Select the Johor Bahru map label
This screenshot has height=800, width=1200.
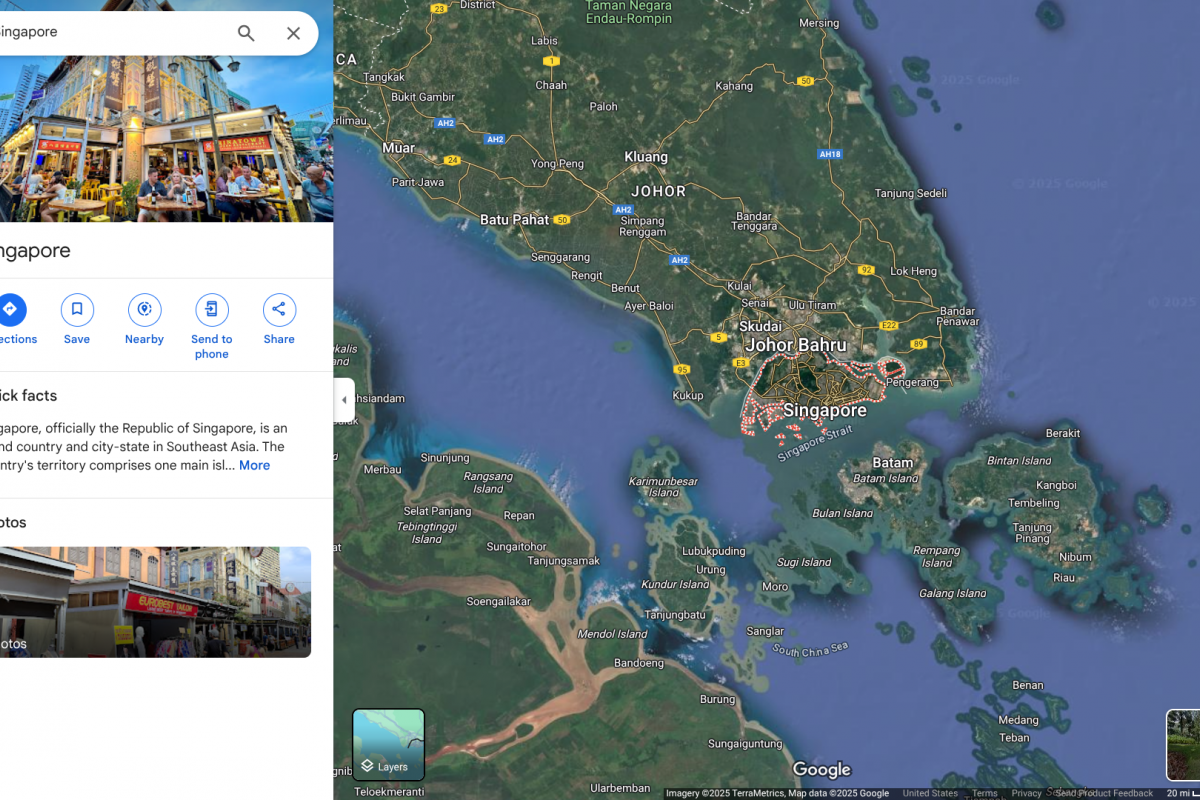coord(796,345)
